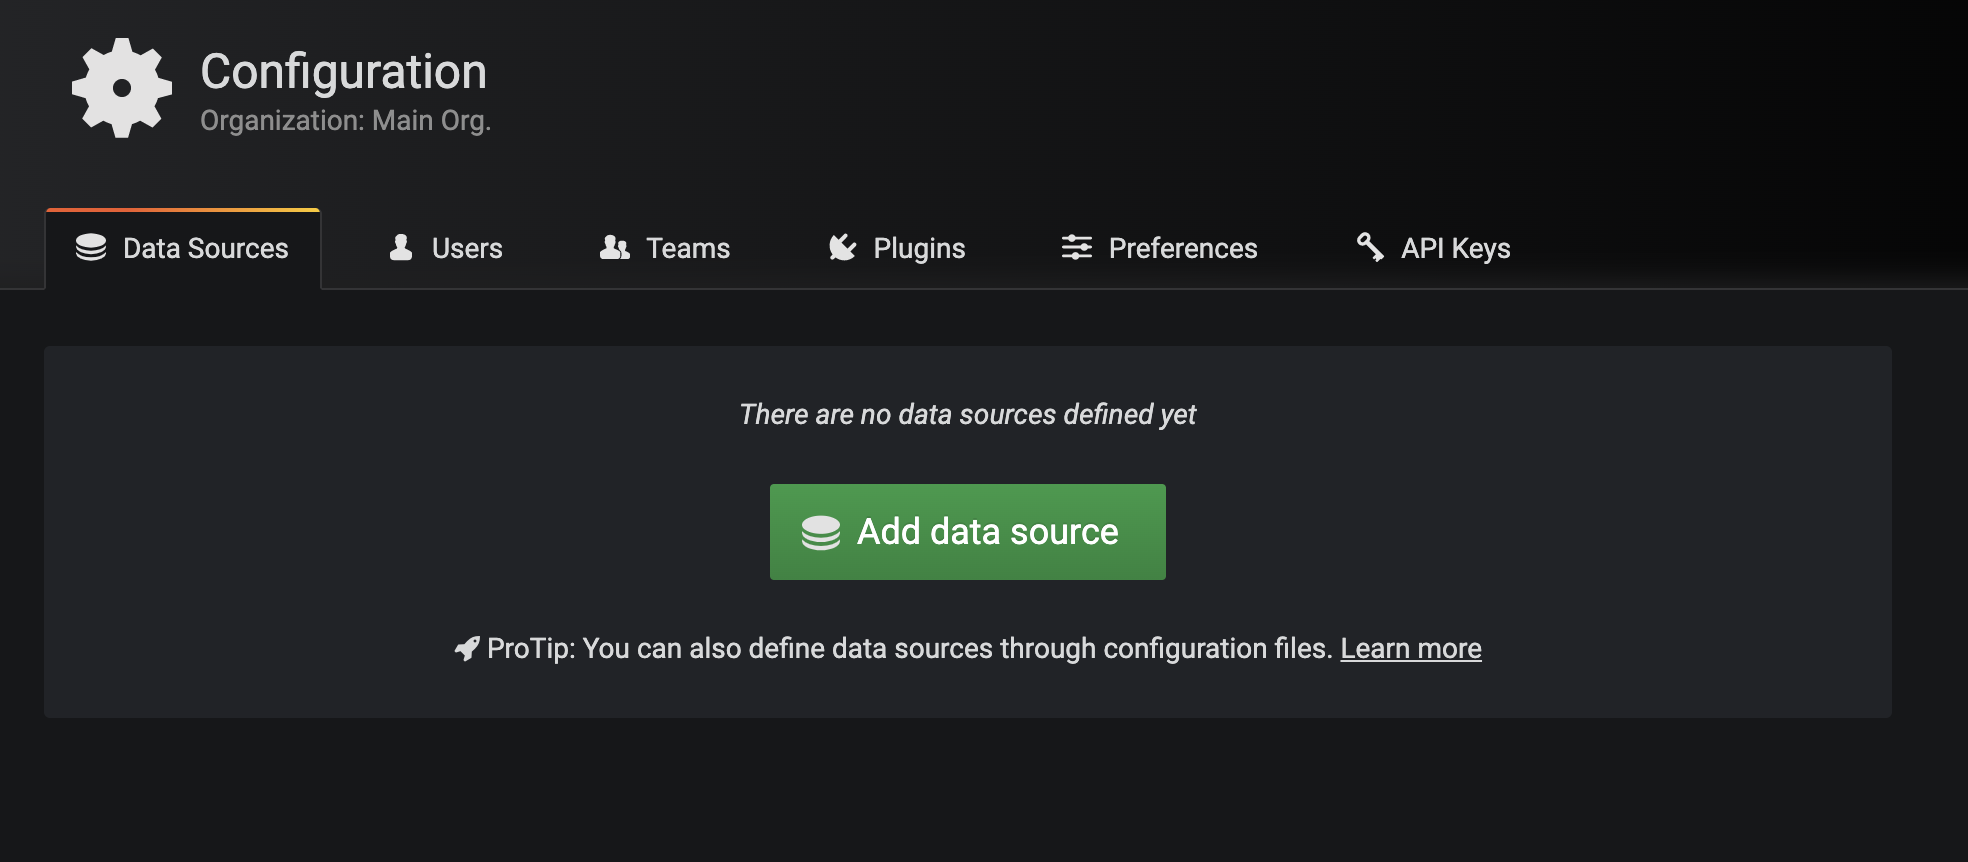The height and width of the screenshot is (862, 1968).
Task: Go to the Teams tab
Action: [665, 249]
